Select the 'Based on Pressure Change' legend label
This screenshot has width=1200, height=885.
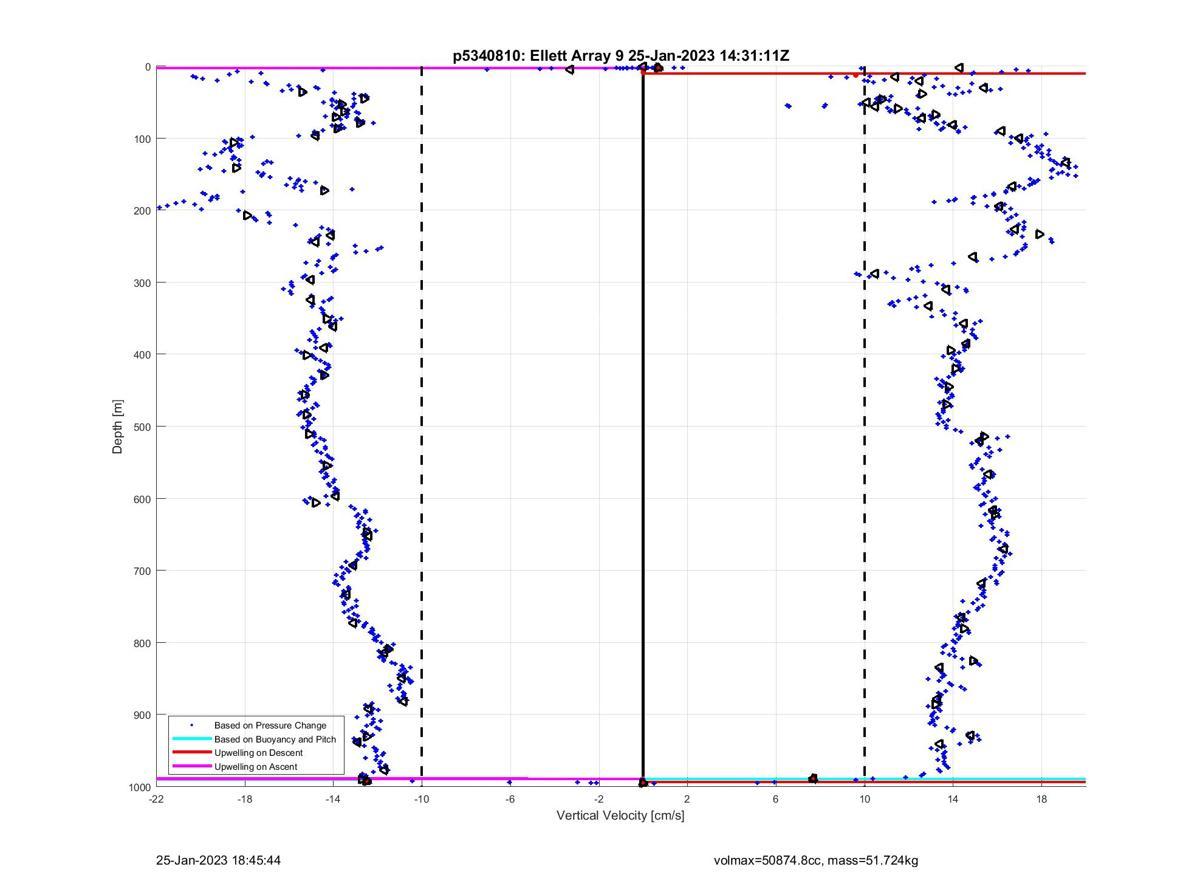click(270, 725)
